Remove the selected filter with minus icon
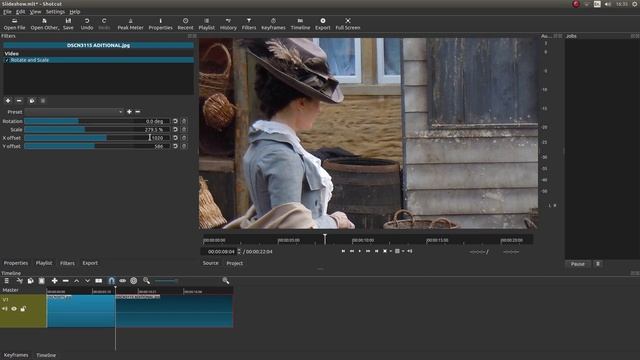Image resolution: width=640 pixels, height=360 pixels. (19, 100)
